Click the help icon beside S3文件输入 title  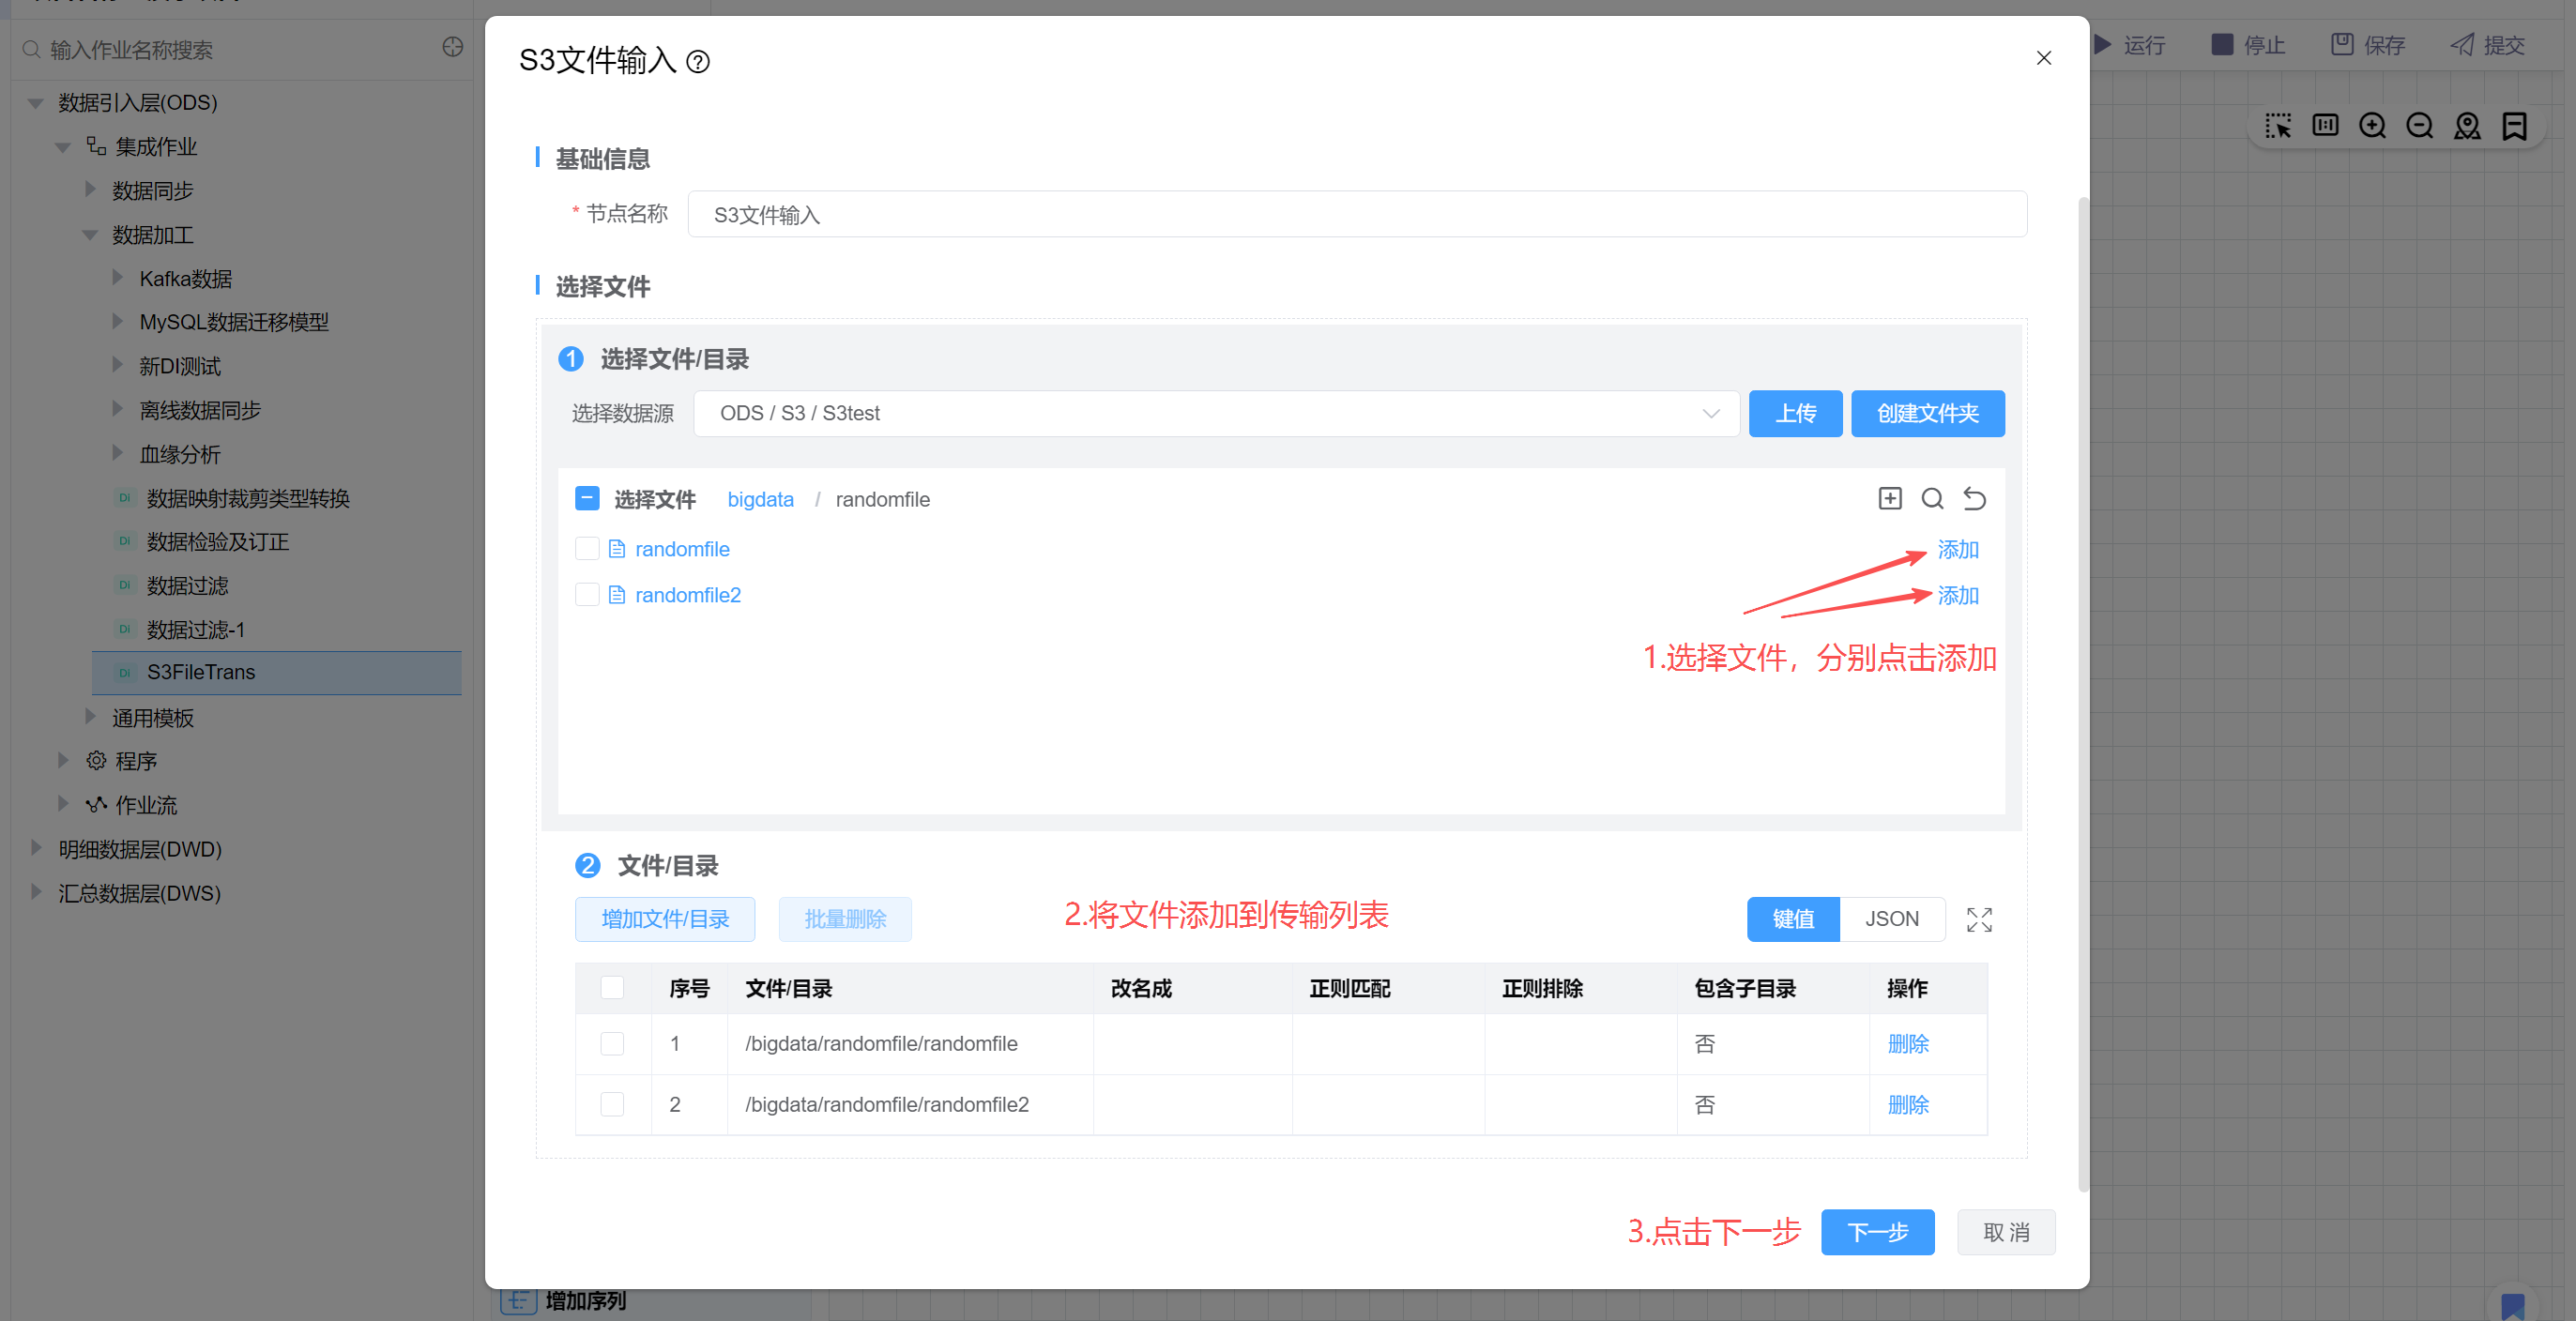coord(698,62)
